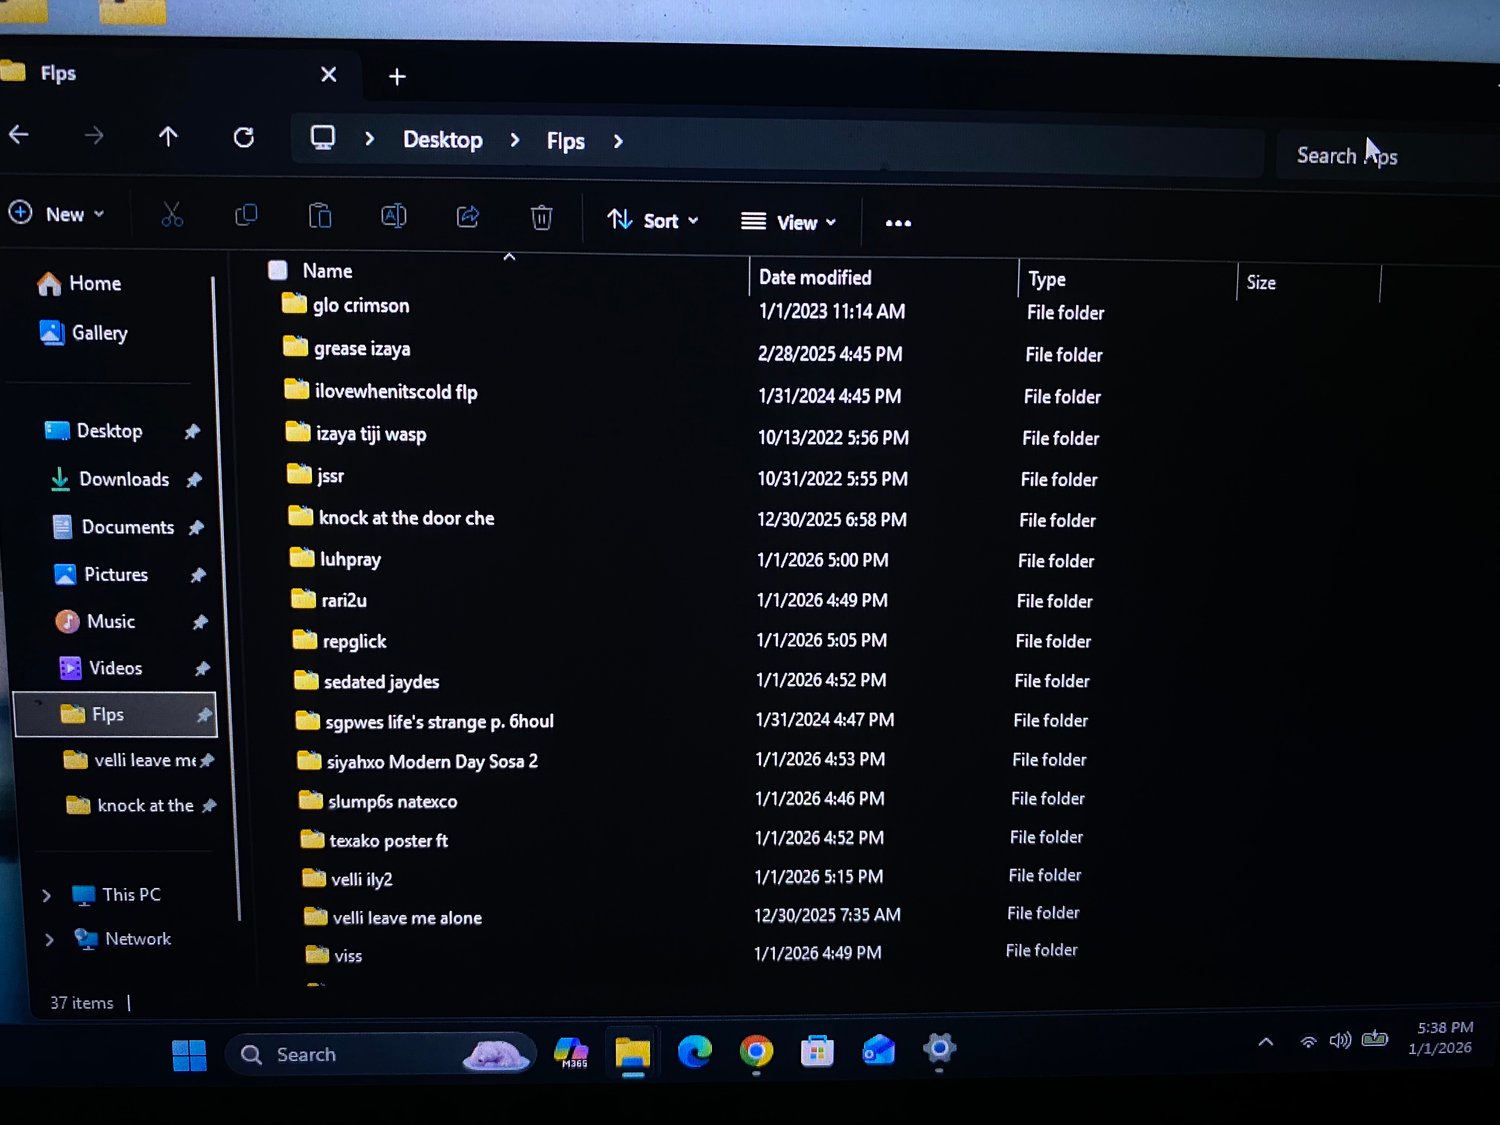Sort by the Name column header

click(327, 271)
